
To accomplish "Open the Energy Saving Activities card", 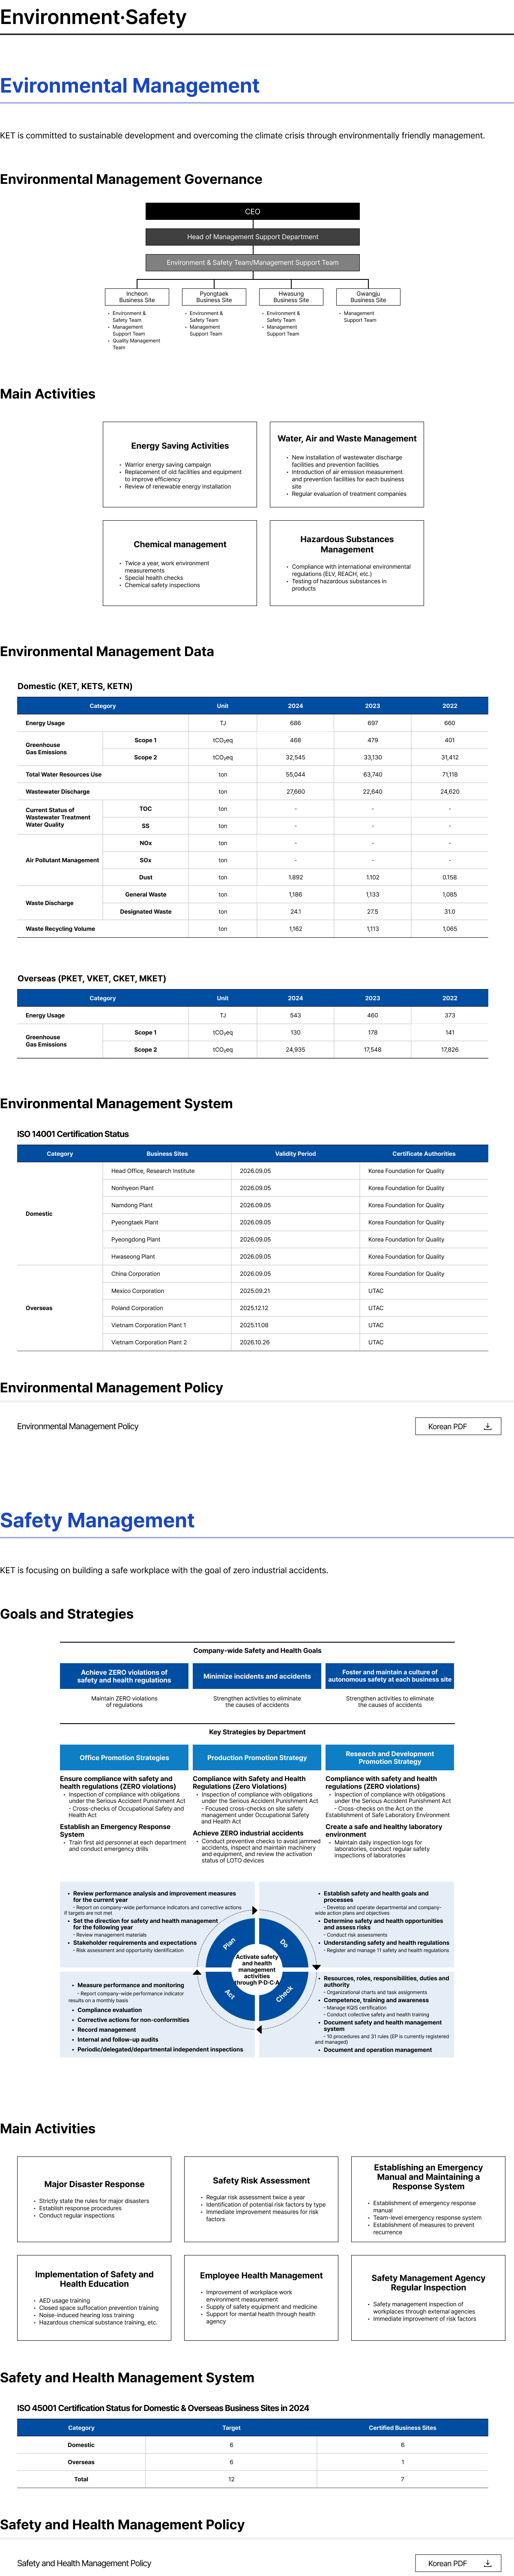I will [x=180, y=464].
